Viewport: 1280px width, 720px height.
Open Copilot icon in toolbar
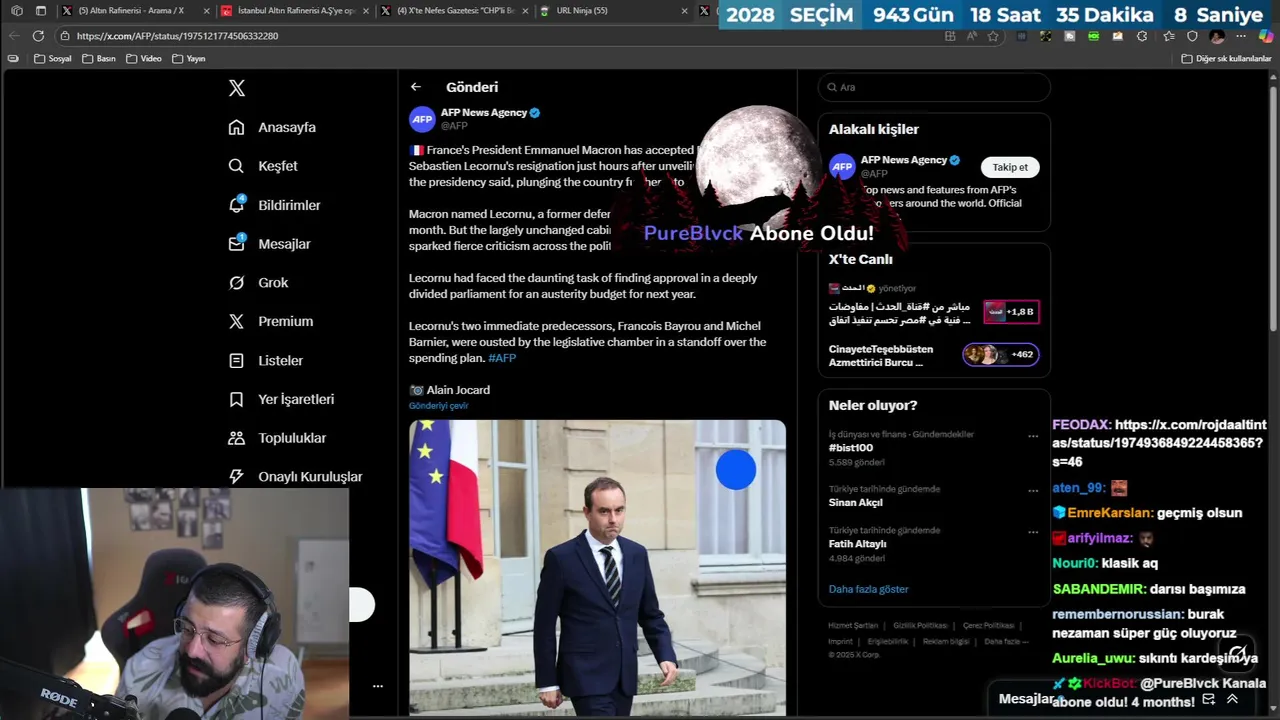(x=1266, y=36)
